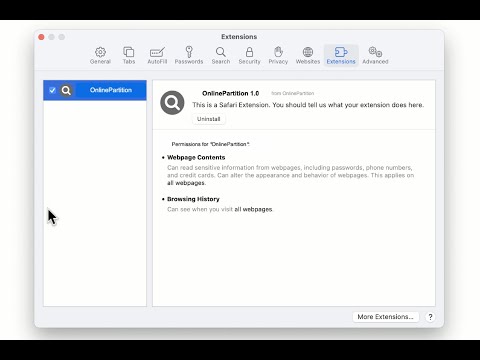The height and width of the screenshot is (360, 480).
Task: Open More Extensions in the App Store
Action: [385, 317]
